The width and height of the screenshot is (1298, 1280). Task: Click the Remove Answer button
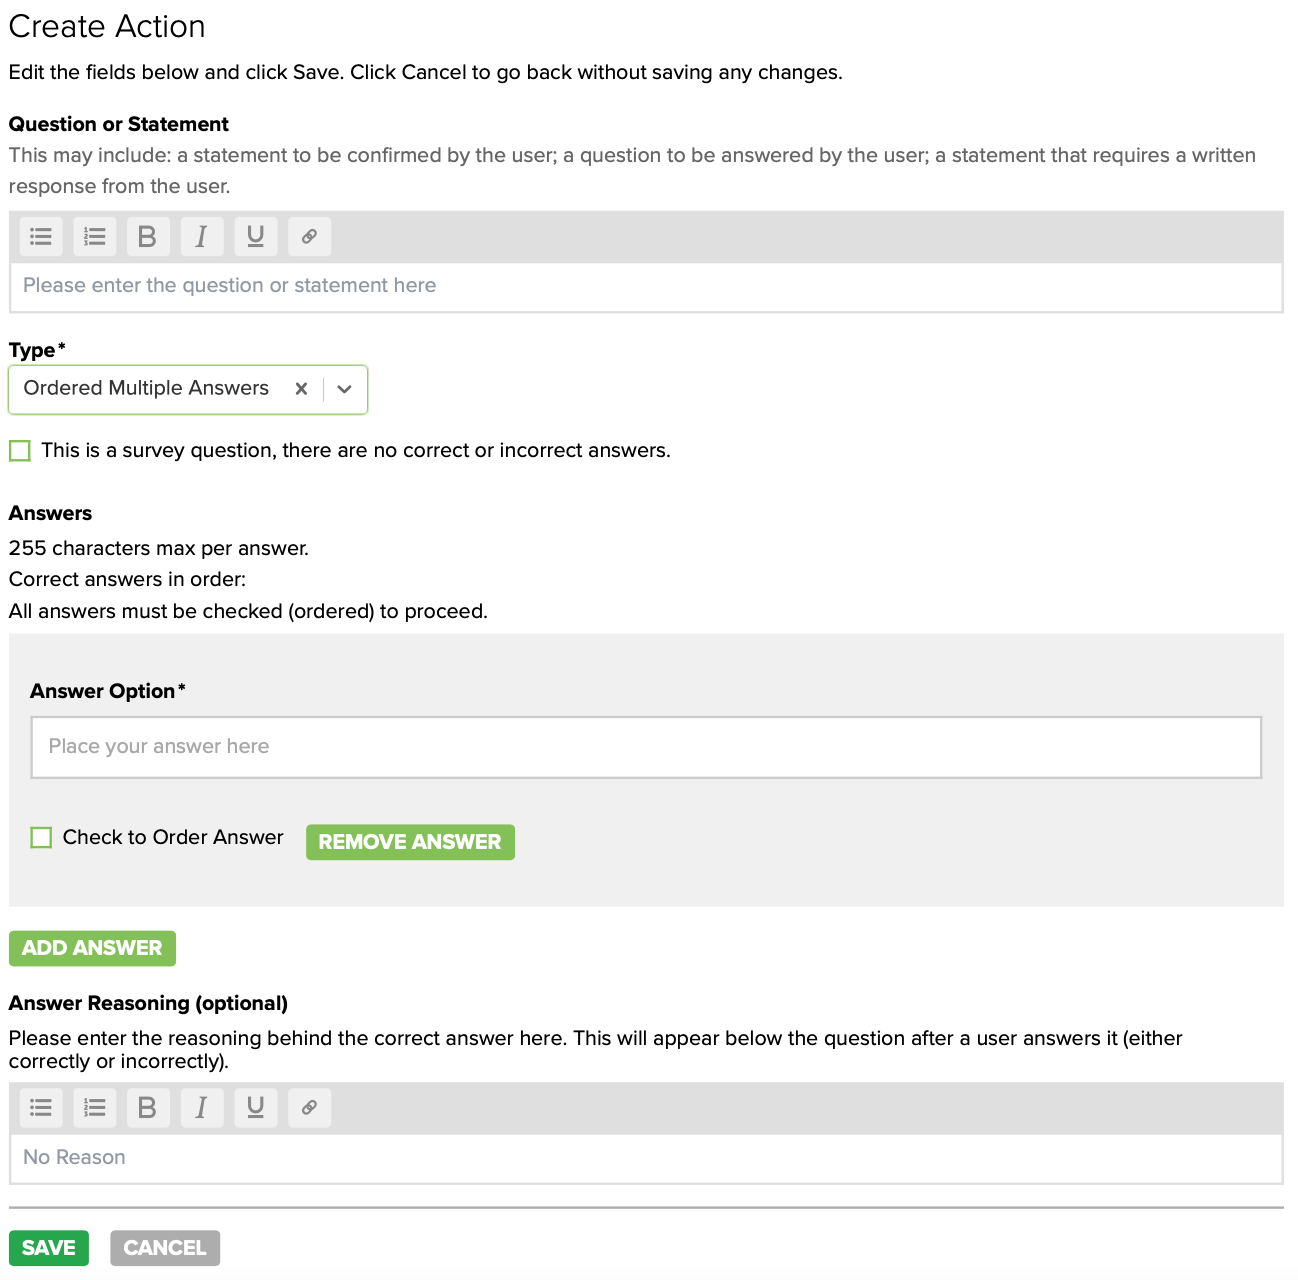pyautogui.click(x=410, y=842)
